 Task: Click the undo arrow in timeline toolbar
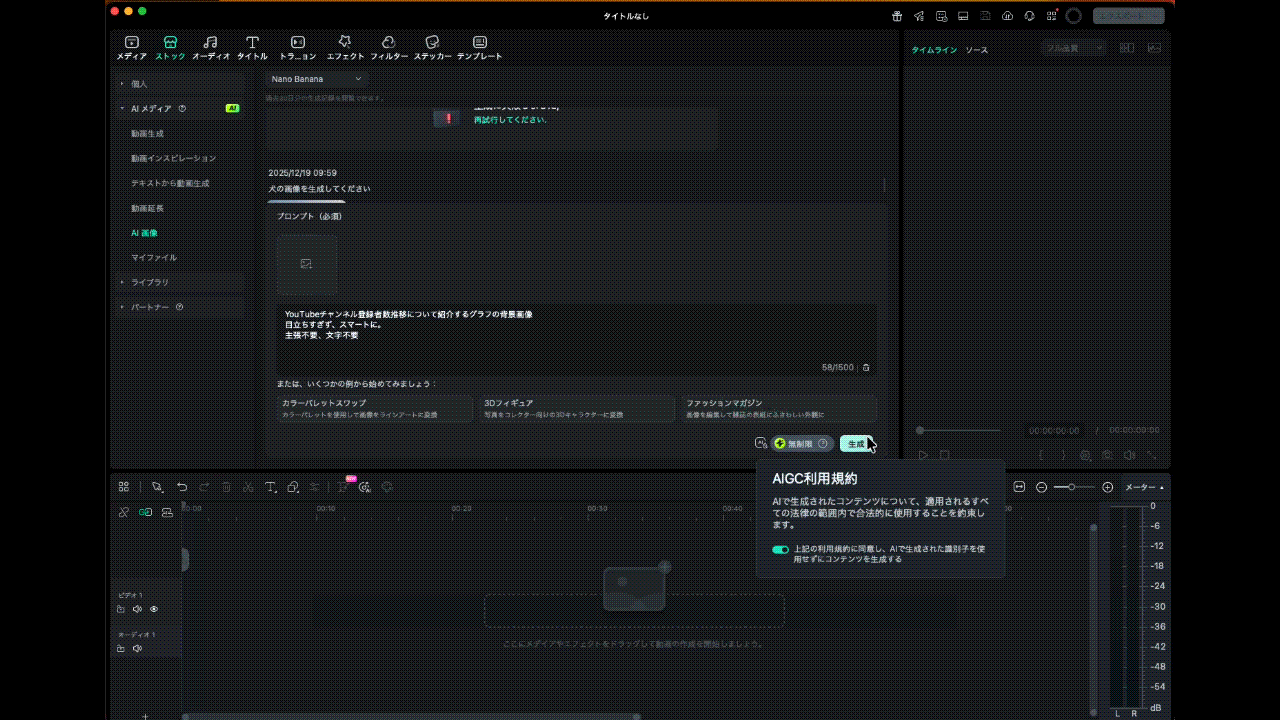pyautogui.click(x=182, y=487)
